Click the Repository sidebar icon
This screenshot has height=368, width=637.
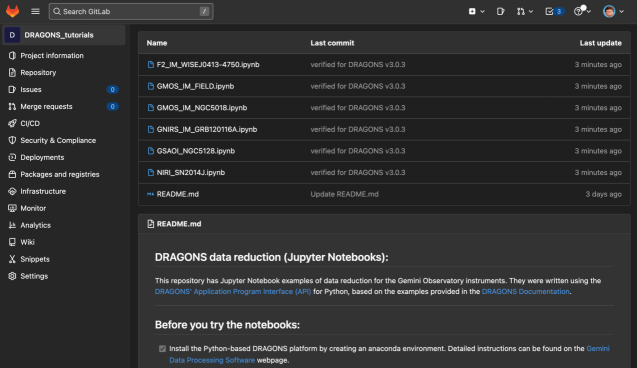point(12,72)
